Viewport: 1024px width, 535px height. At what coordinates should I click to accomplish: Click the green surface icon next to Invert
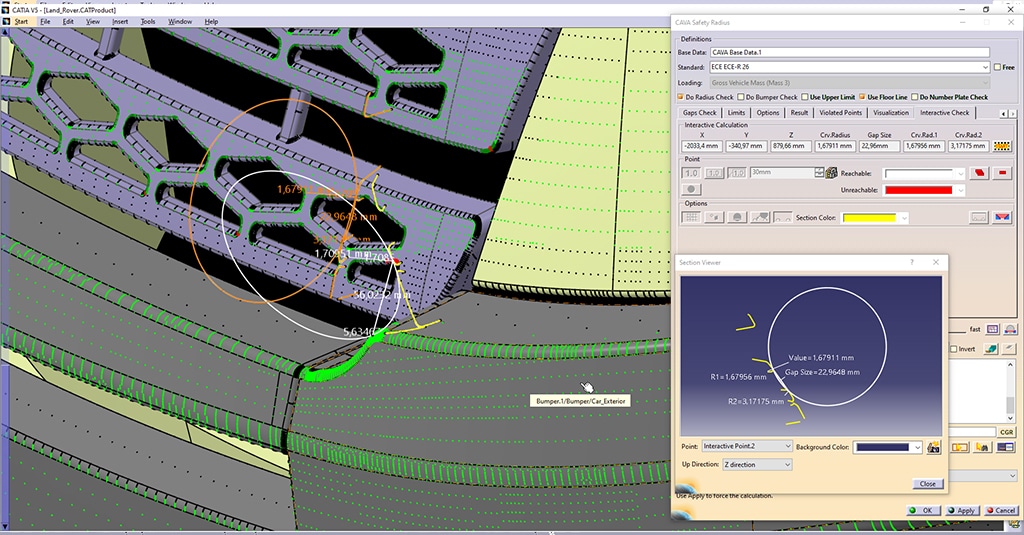(991, 349)
